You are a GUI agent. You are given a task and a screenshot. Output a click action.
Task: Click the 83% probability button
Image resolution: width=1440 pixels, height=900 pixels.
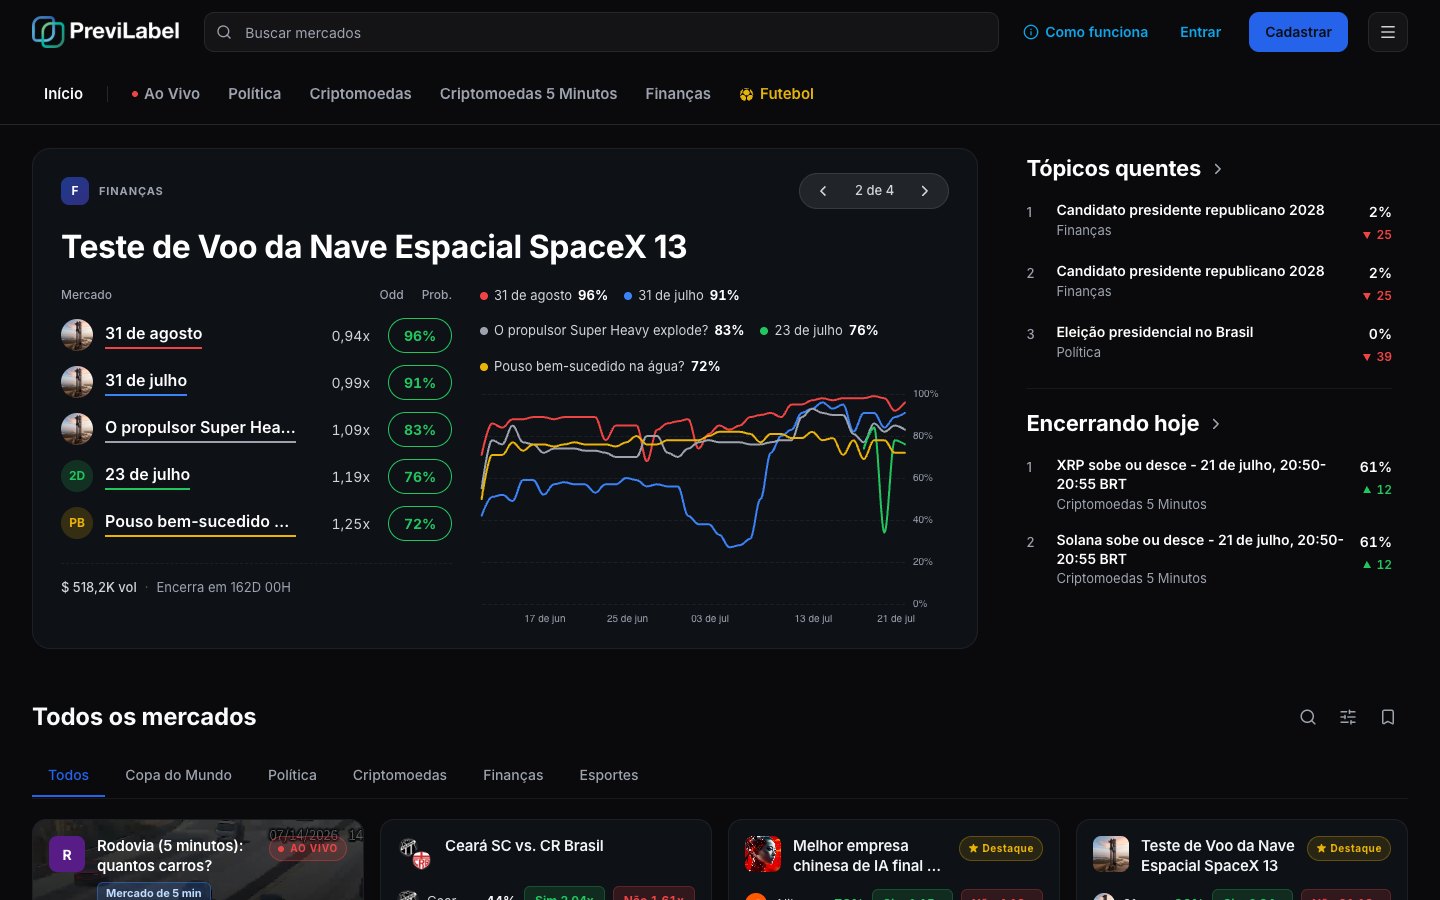tap(420, 430)
